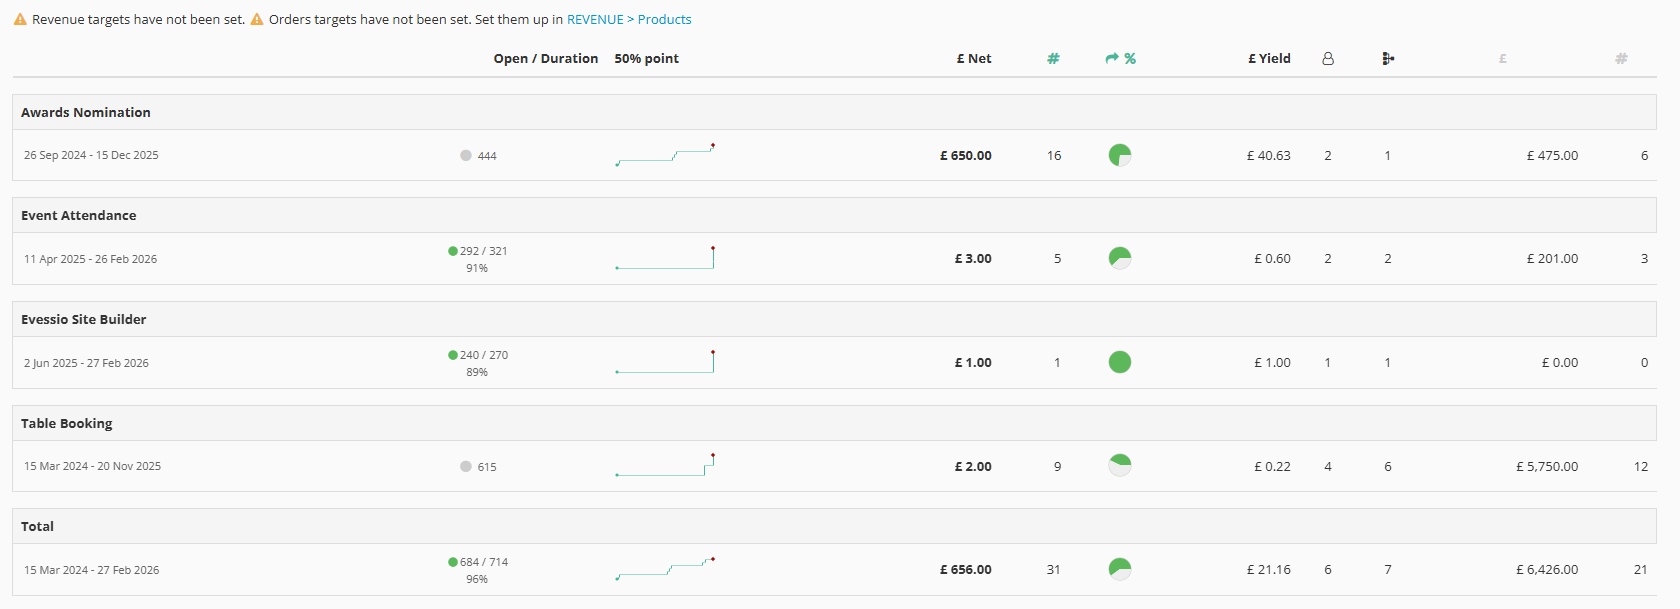
Task: Click the green status dot beside 292 / 321
Action: point(453,251)
